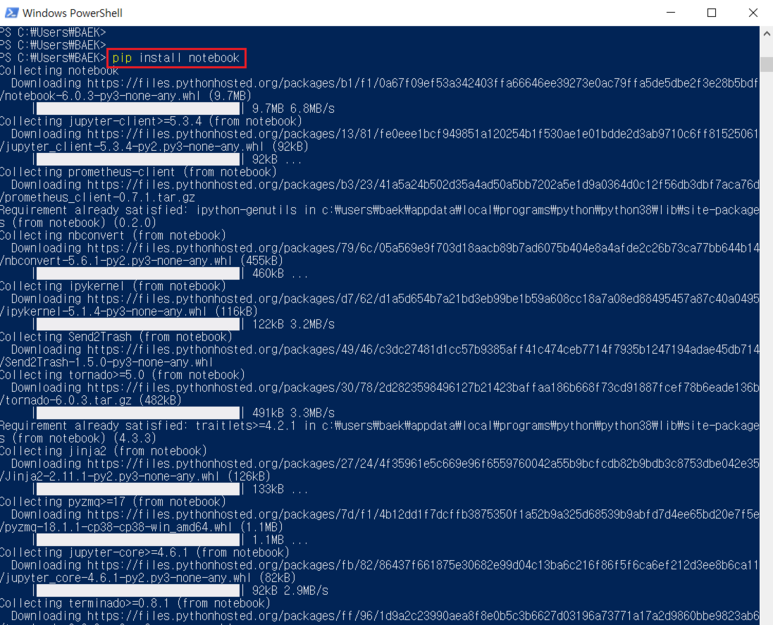Click the Jinja2-2.11.1-py2.py3-none-any.whl line

[135, 476]
